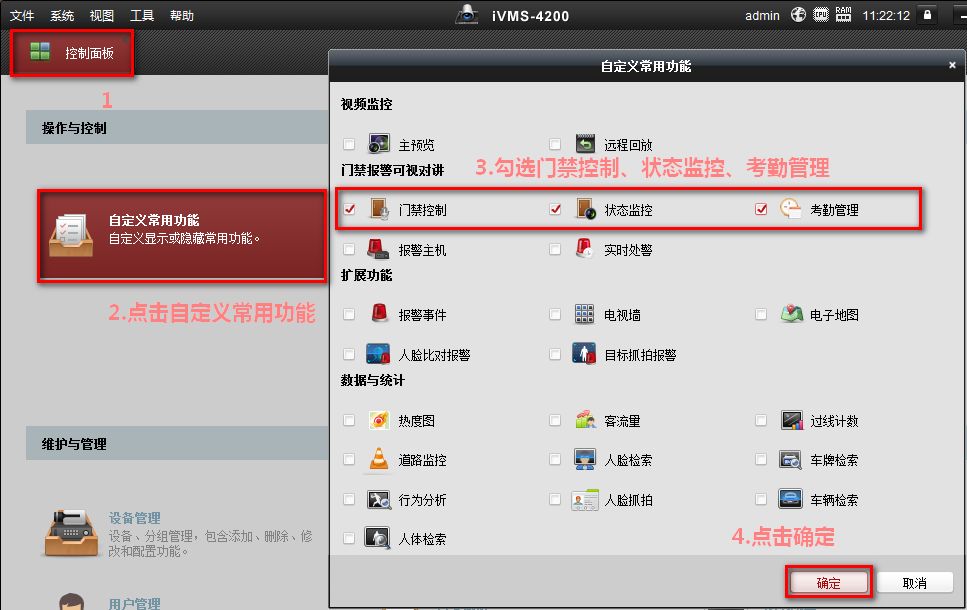Uncheck the 门禁控制 checkbox

tap(349, 210)
